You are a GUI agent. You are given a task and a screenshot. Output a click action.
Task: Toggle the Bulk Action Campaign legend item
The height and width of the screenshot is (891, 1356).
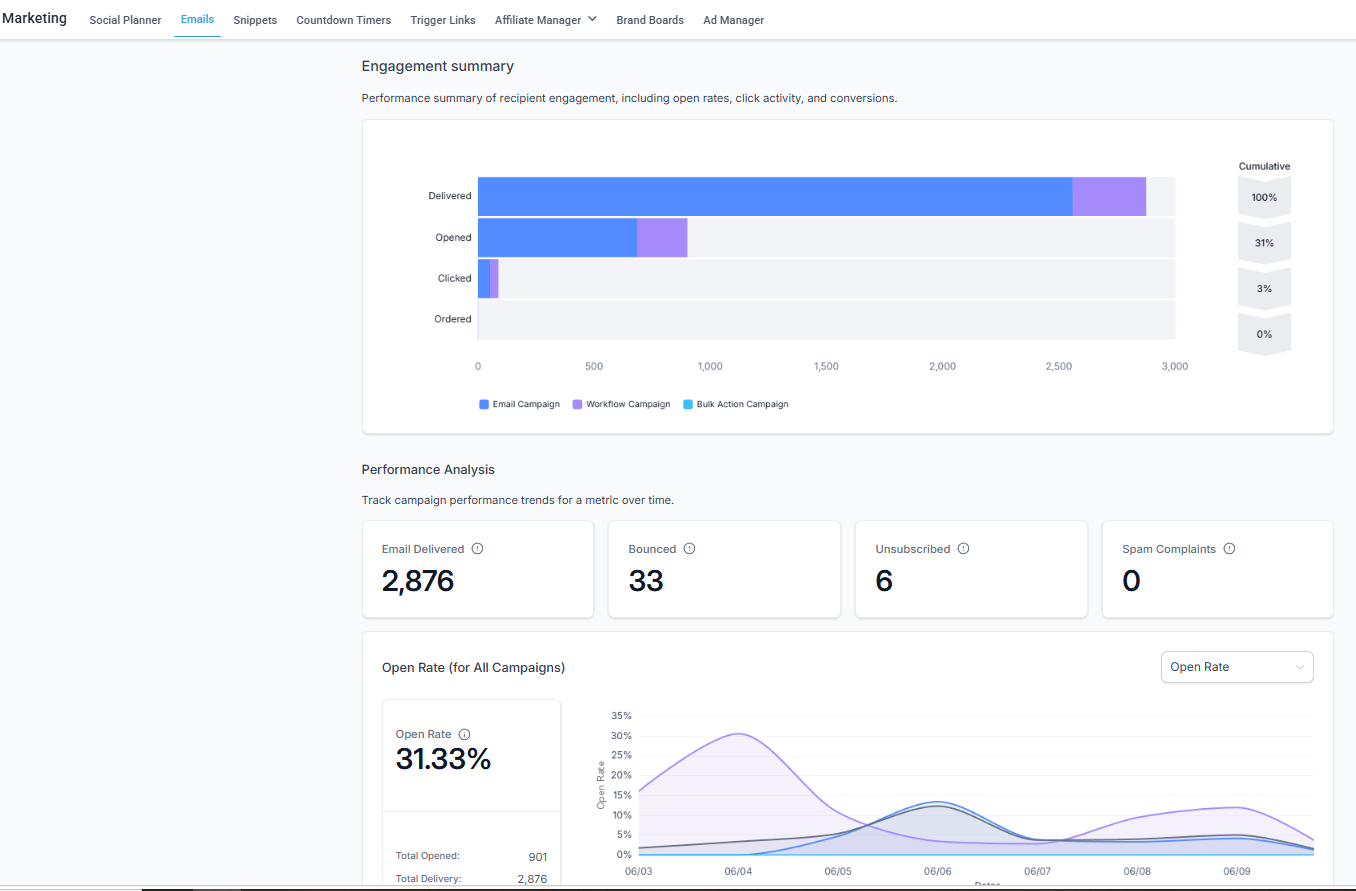735,404
